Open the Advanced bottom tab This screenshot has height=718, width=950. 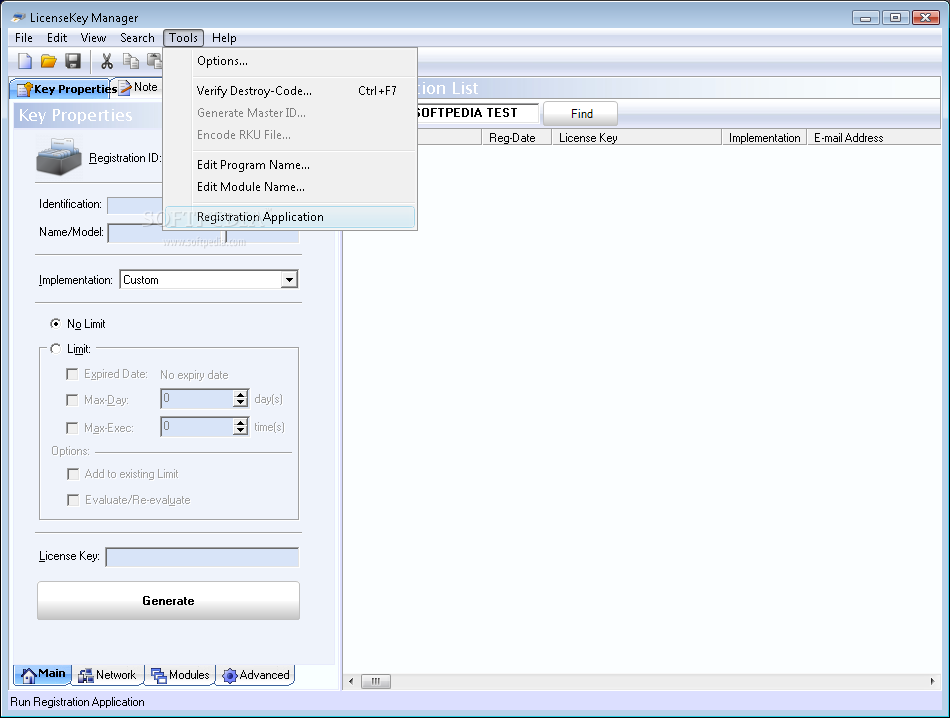(256, 674)
